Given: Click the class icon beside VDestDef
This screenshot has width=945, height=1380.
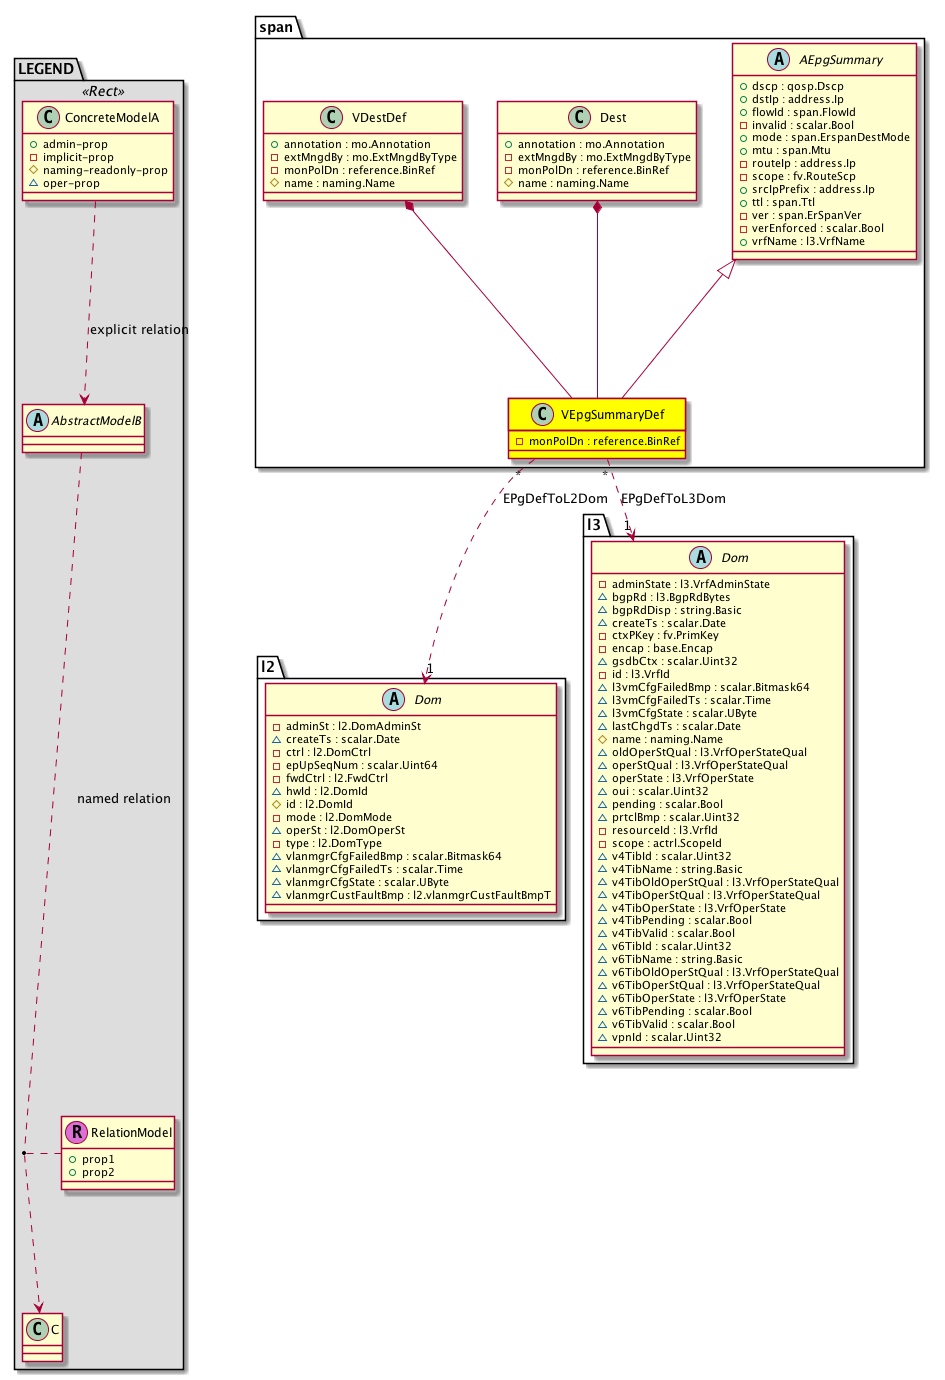Looking at the screenshot, I should (333, 118).
